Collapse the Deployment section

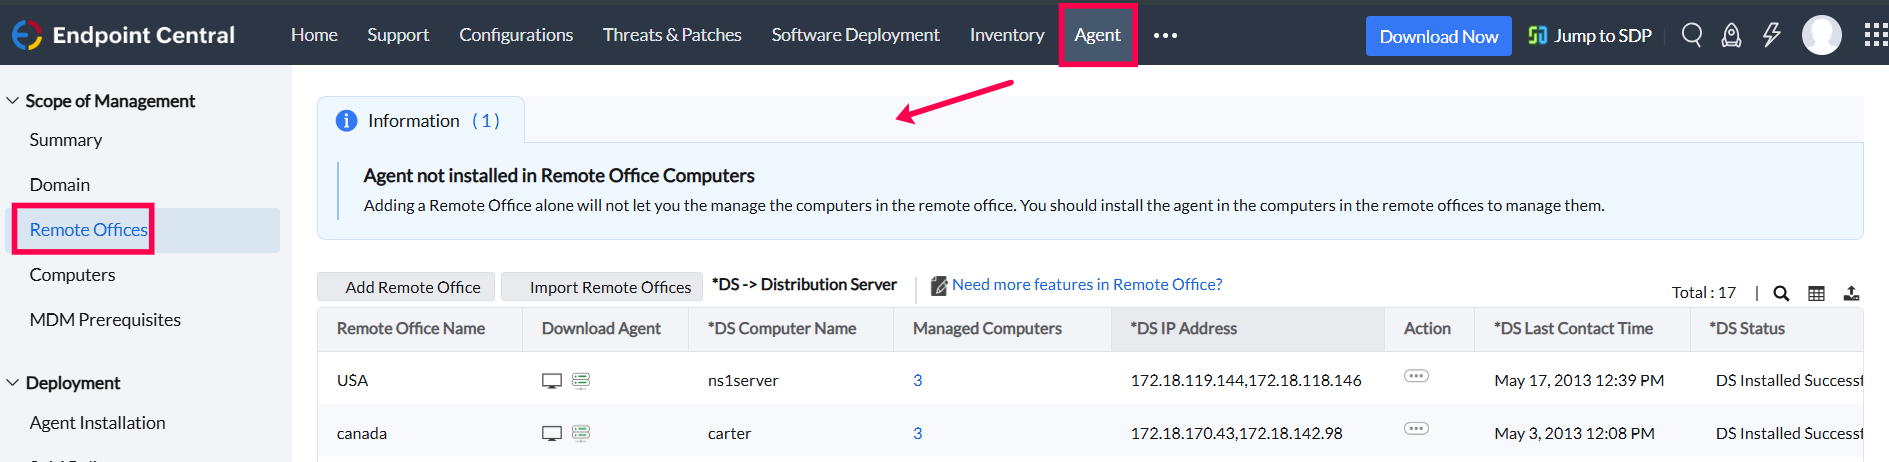(x=13, y=383)
